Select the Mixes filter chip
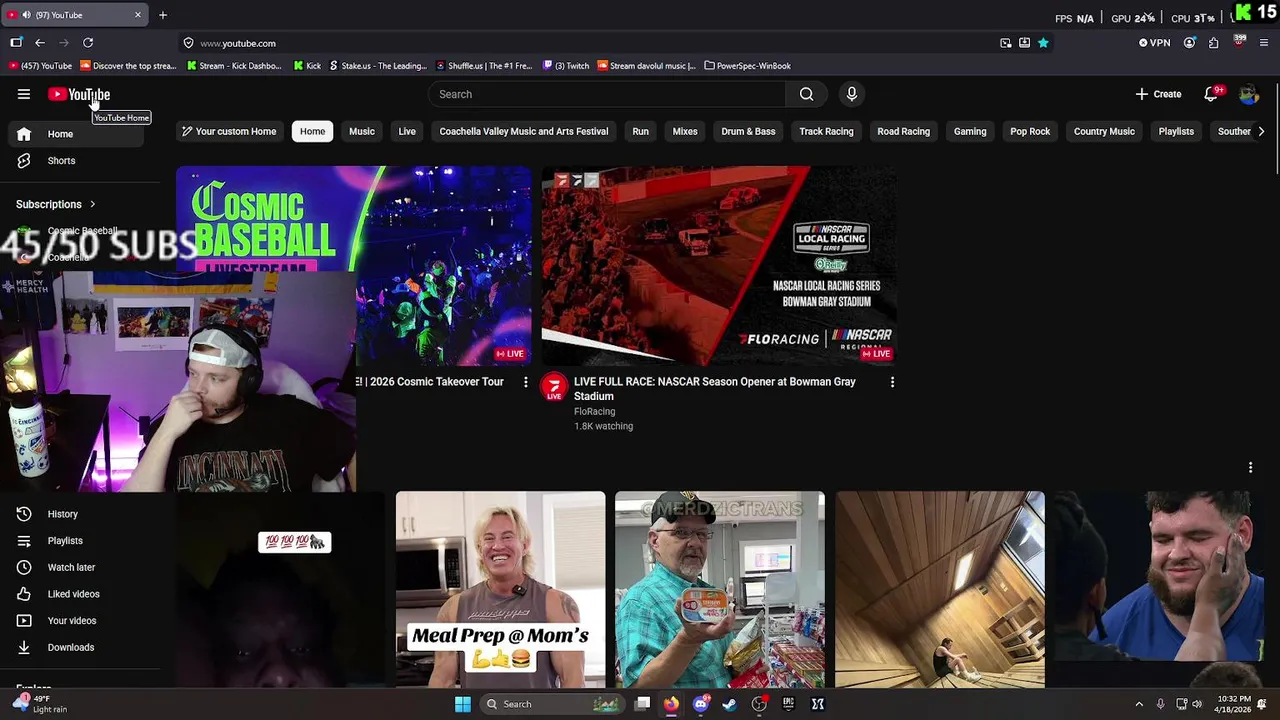This screenshot has width=1280, height=720. 685,131
